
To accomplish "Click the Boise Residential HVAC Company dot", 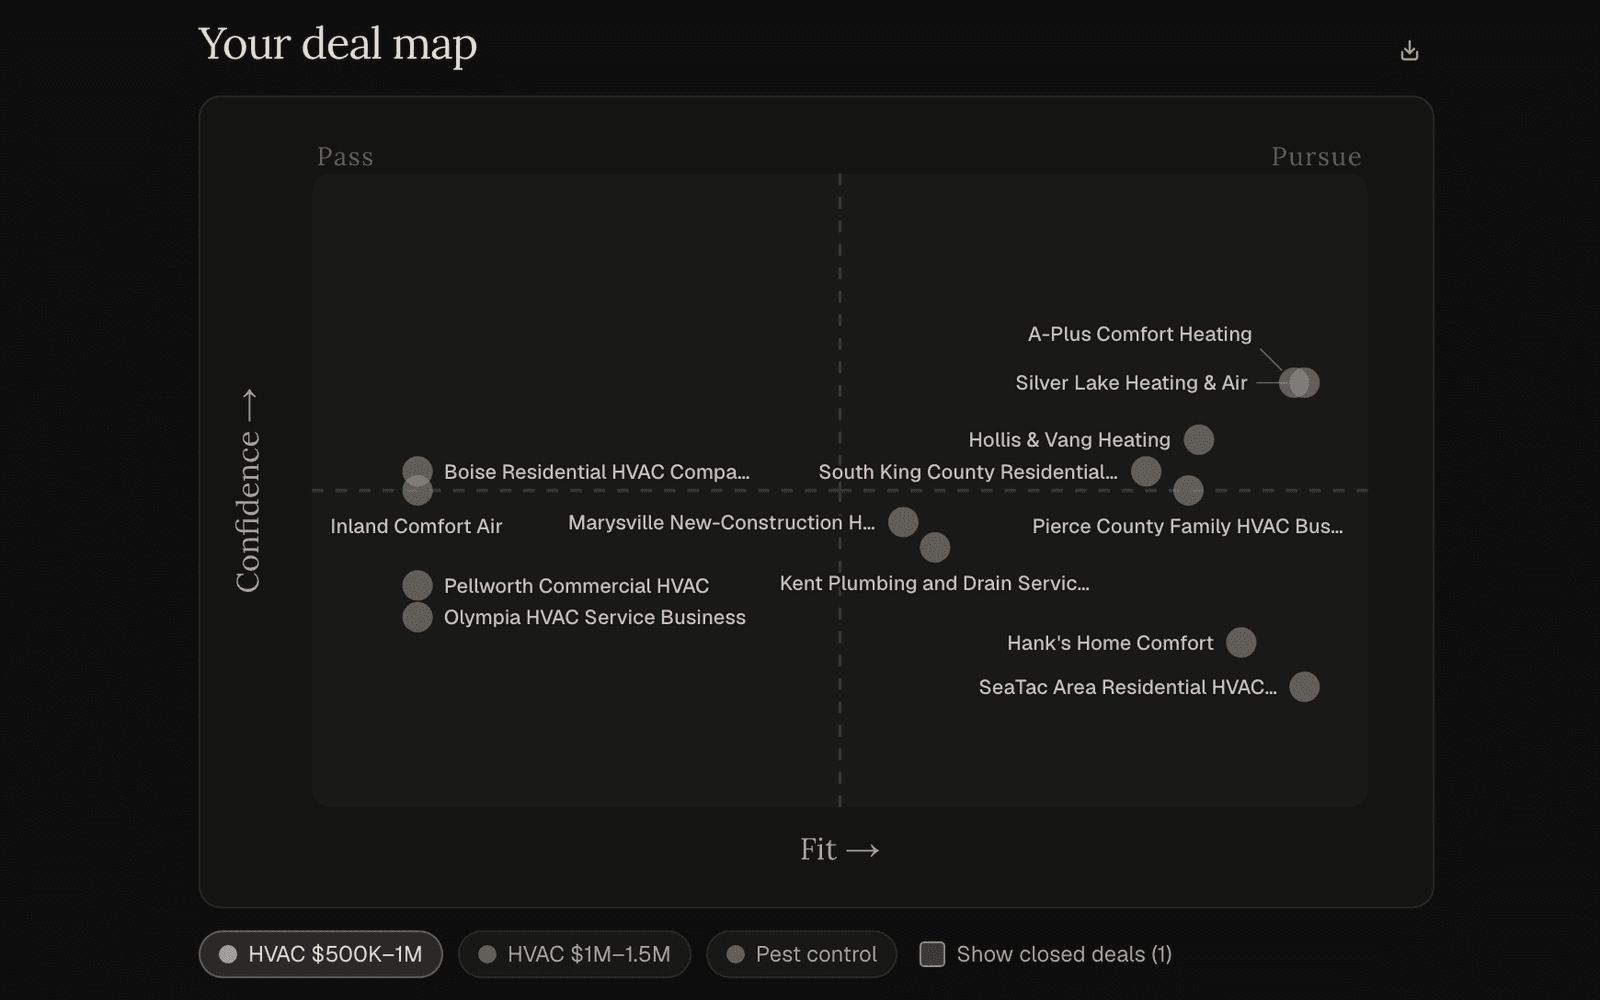I will tap(417, 470).
